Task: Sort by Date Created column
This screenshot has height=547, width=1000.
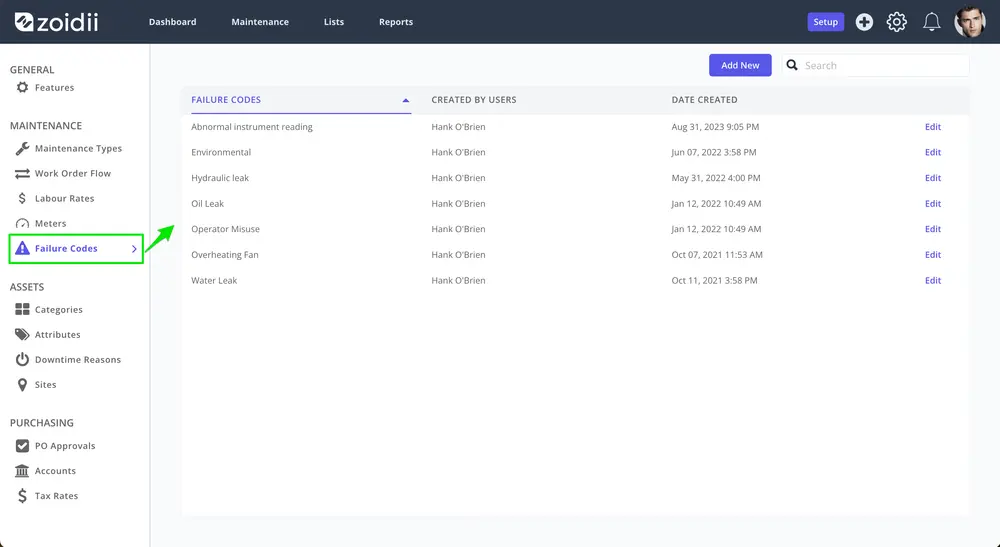Action: click(704, 100)
